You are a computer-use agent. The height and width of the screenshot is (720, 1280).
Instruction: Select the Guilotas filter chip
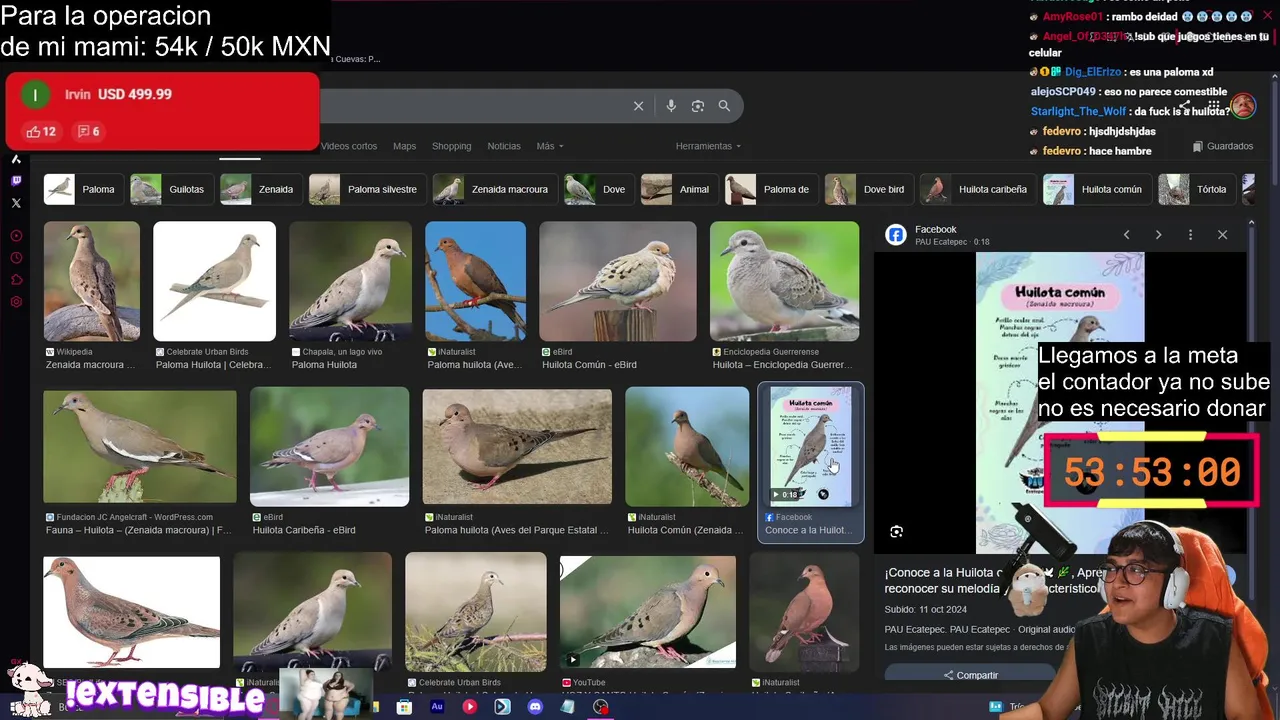point(170,189)
